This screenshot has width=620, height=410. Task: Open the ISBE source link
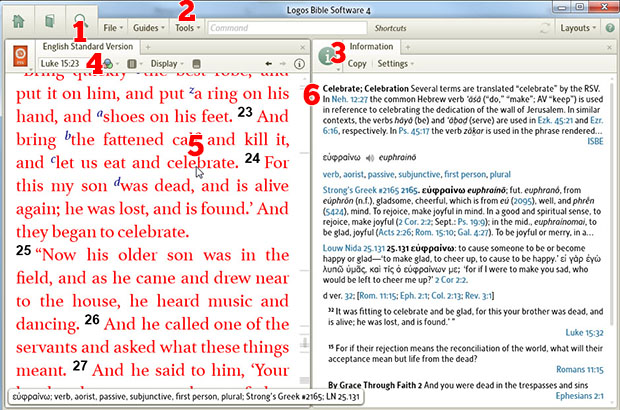pyautogui.click(x=595, y=141)
